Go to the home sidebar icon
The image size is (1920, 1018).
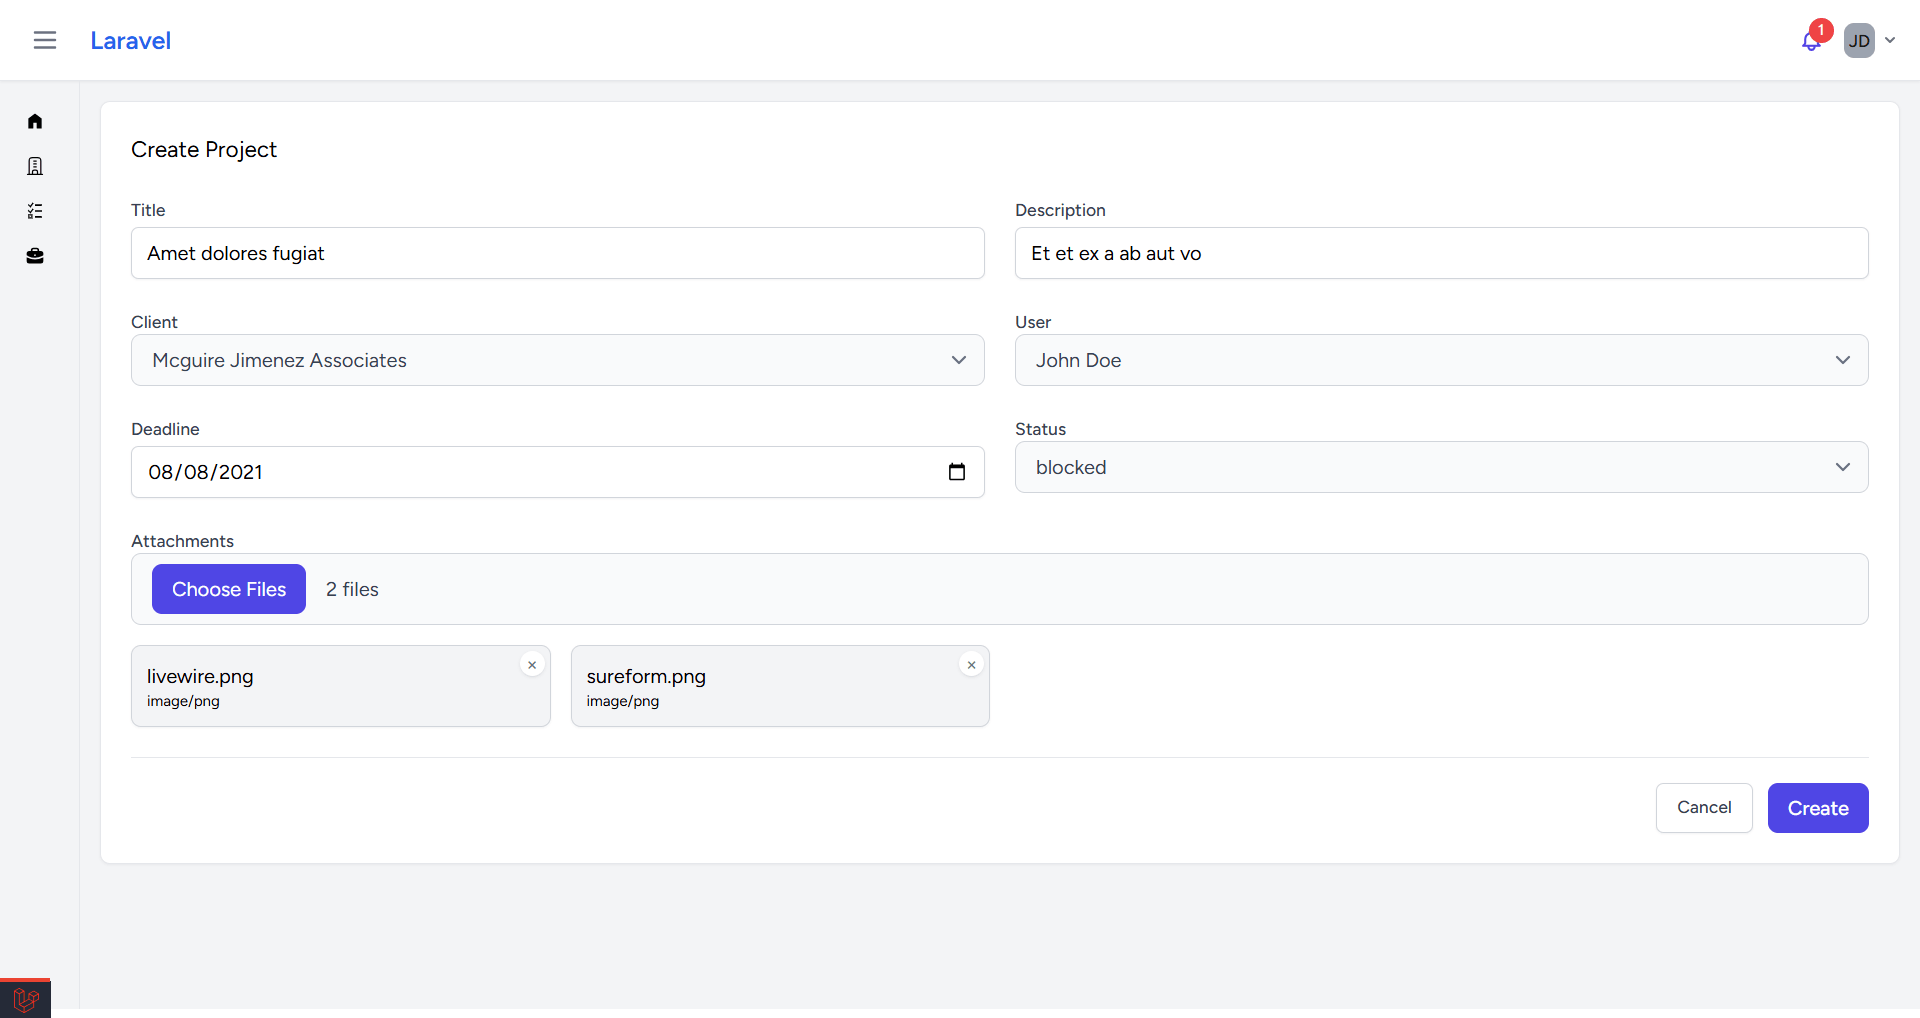coord(35,121)
